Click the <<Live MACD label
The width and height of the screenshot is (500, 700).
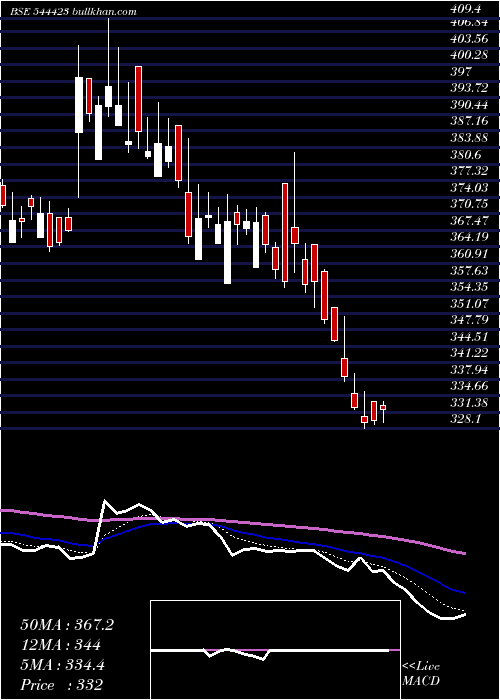(x=421, y=674)
